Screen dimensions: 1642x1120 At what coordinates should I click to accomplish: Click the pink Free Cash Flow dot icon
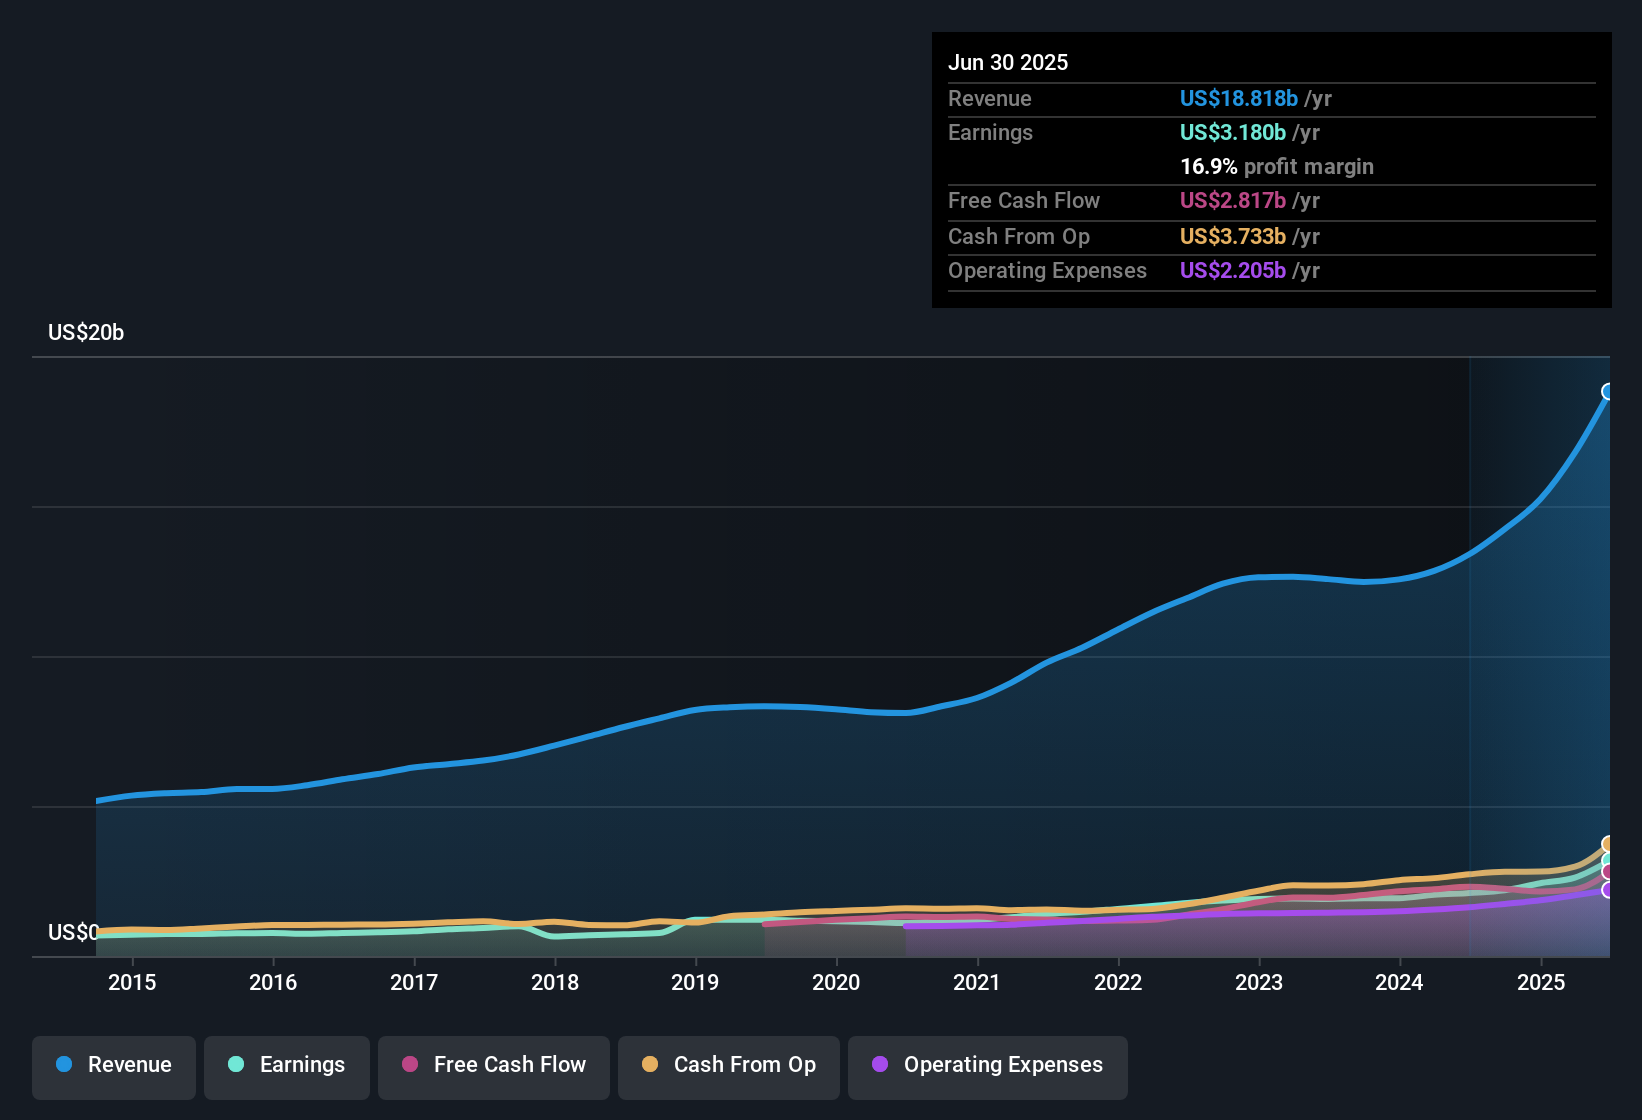pyautogui.click(x=408, y=1065)
